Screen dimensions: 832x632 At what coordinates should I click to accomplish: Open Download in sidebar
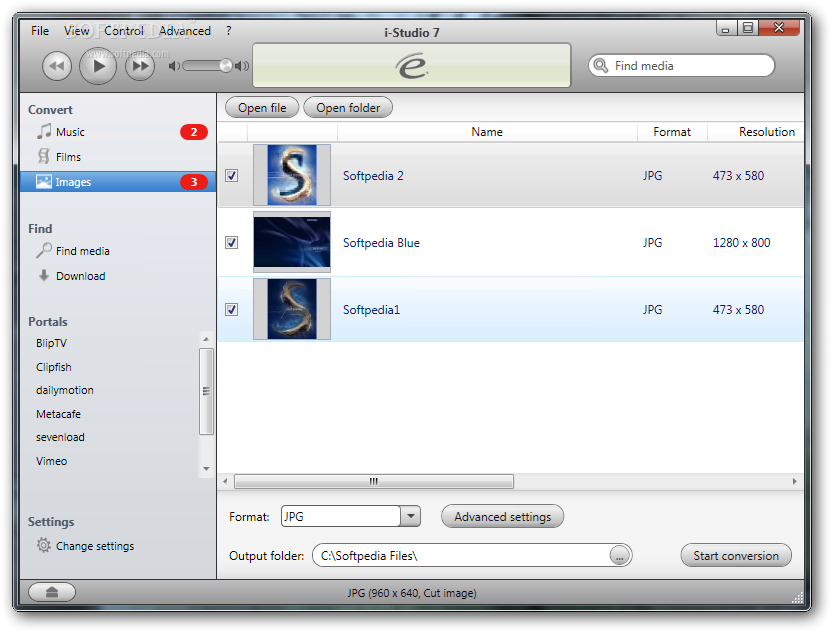[x=81, y=276]
